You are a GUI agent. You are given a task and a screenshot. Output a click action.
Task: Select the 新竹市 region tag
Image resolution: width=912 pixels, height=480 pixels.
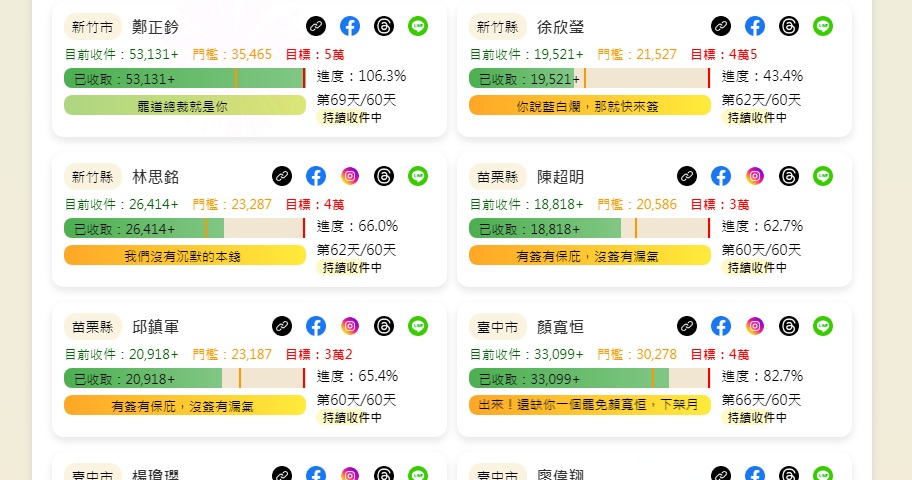pyautogui.click(x=92, y=27)
